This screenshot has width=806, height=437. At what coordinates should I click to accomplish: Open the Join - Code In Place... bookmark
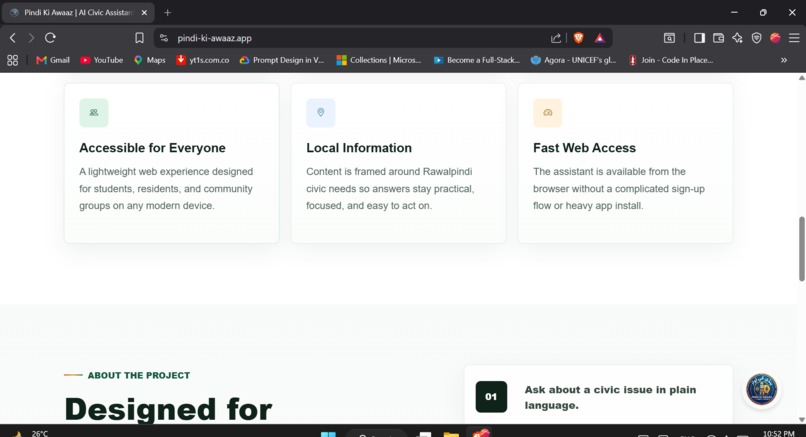point(671,60)
